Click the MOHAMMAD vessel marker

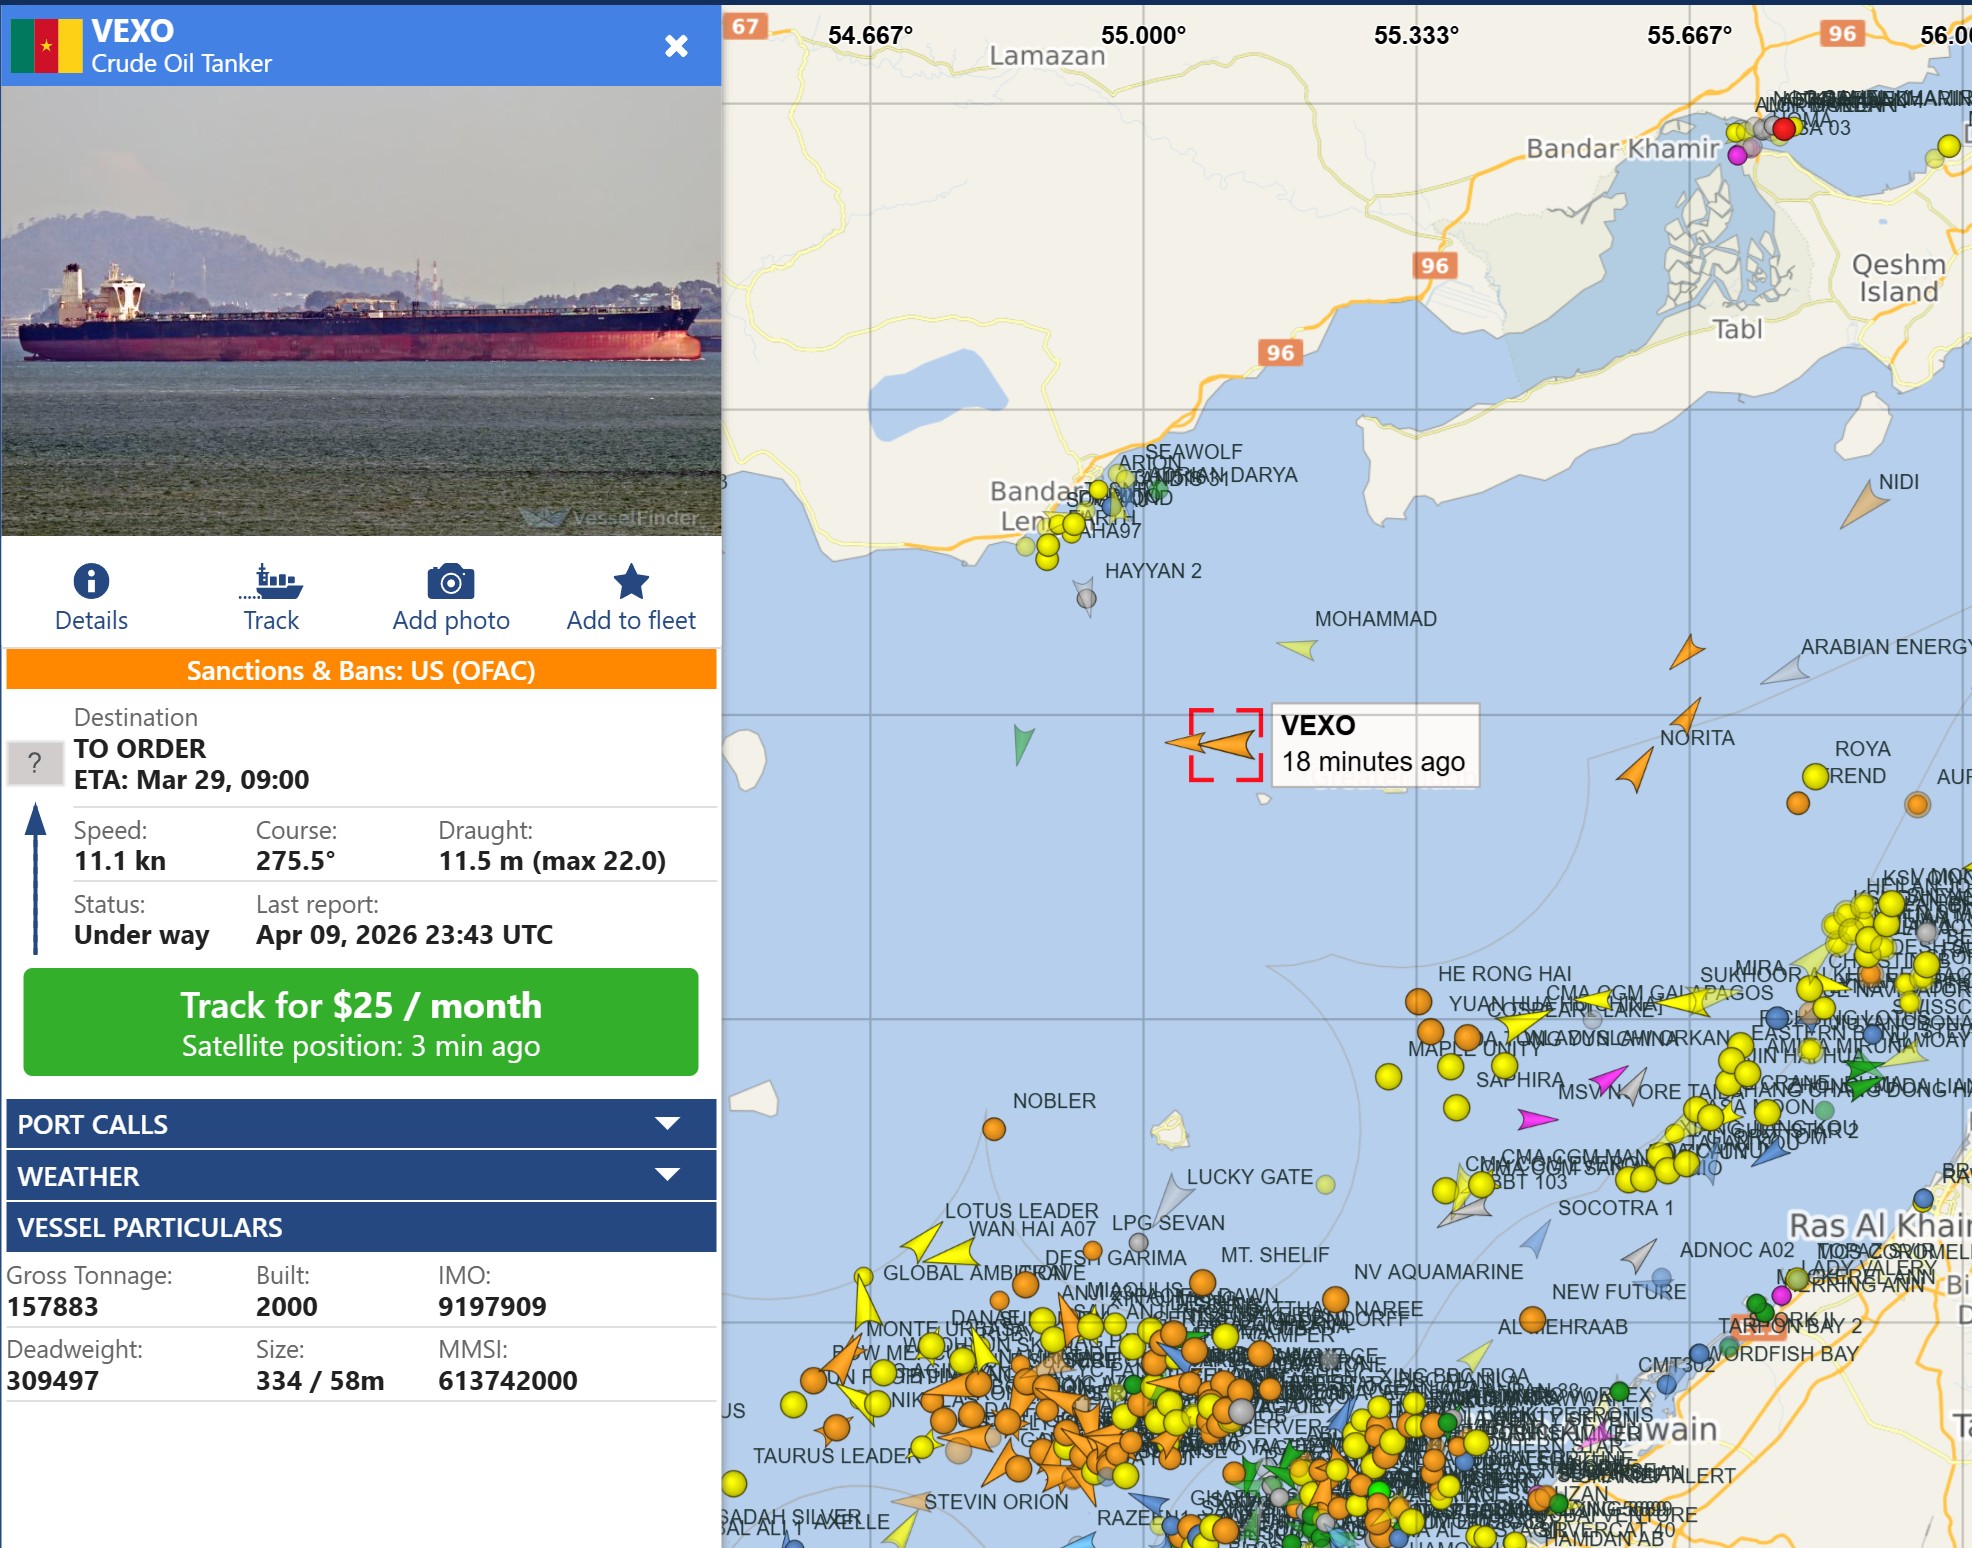1299,649
